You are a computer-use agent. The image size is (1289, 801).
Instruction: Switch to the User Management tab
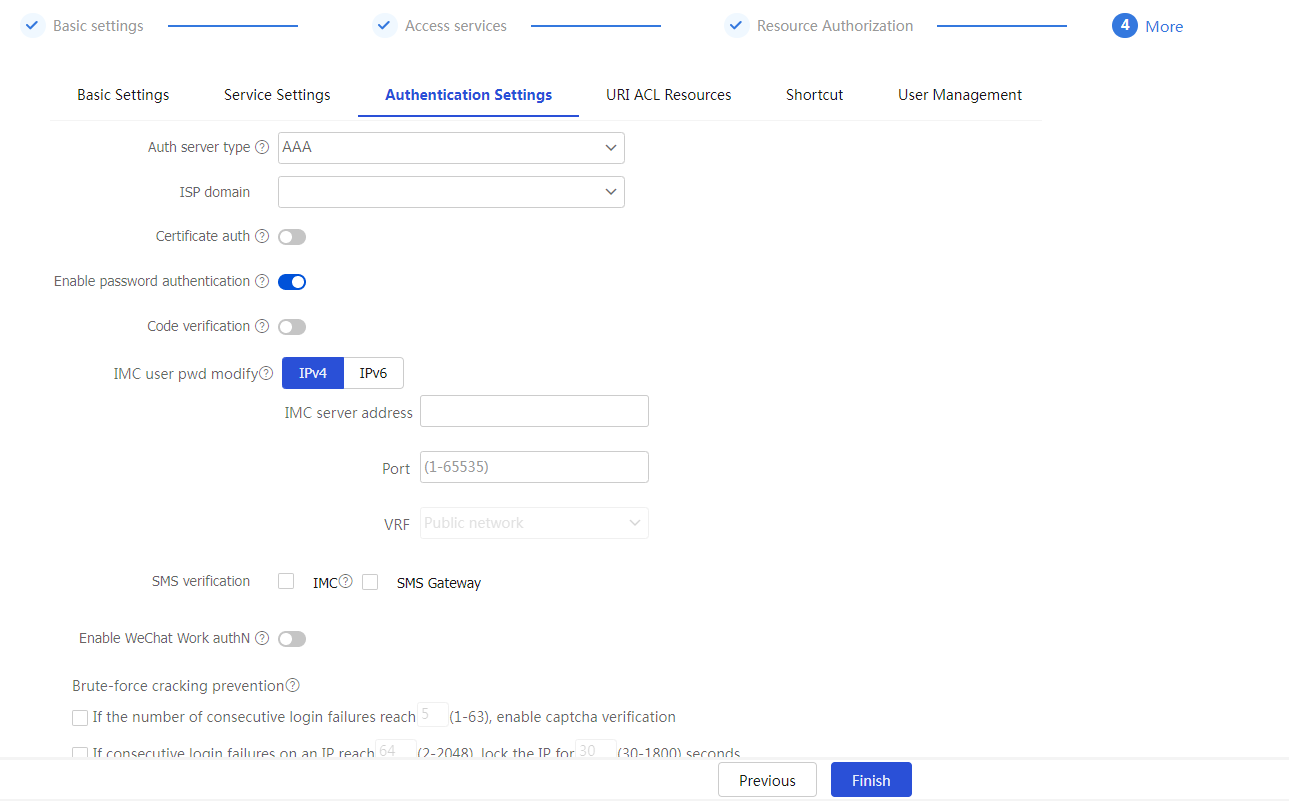coord(960,95)
